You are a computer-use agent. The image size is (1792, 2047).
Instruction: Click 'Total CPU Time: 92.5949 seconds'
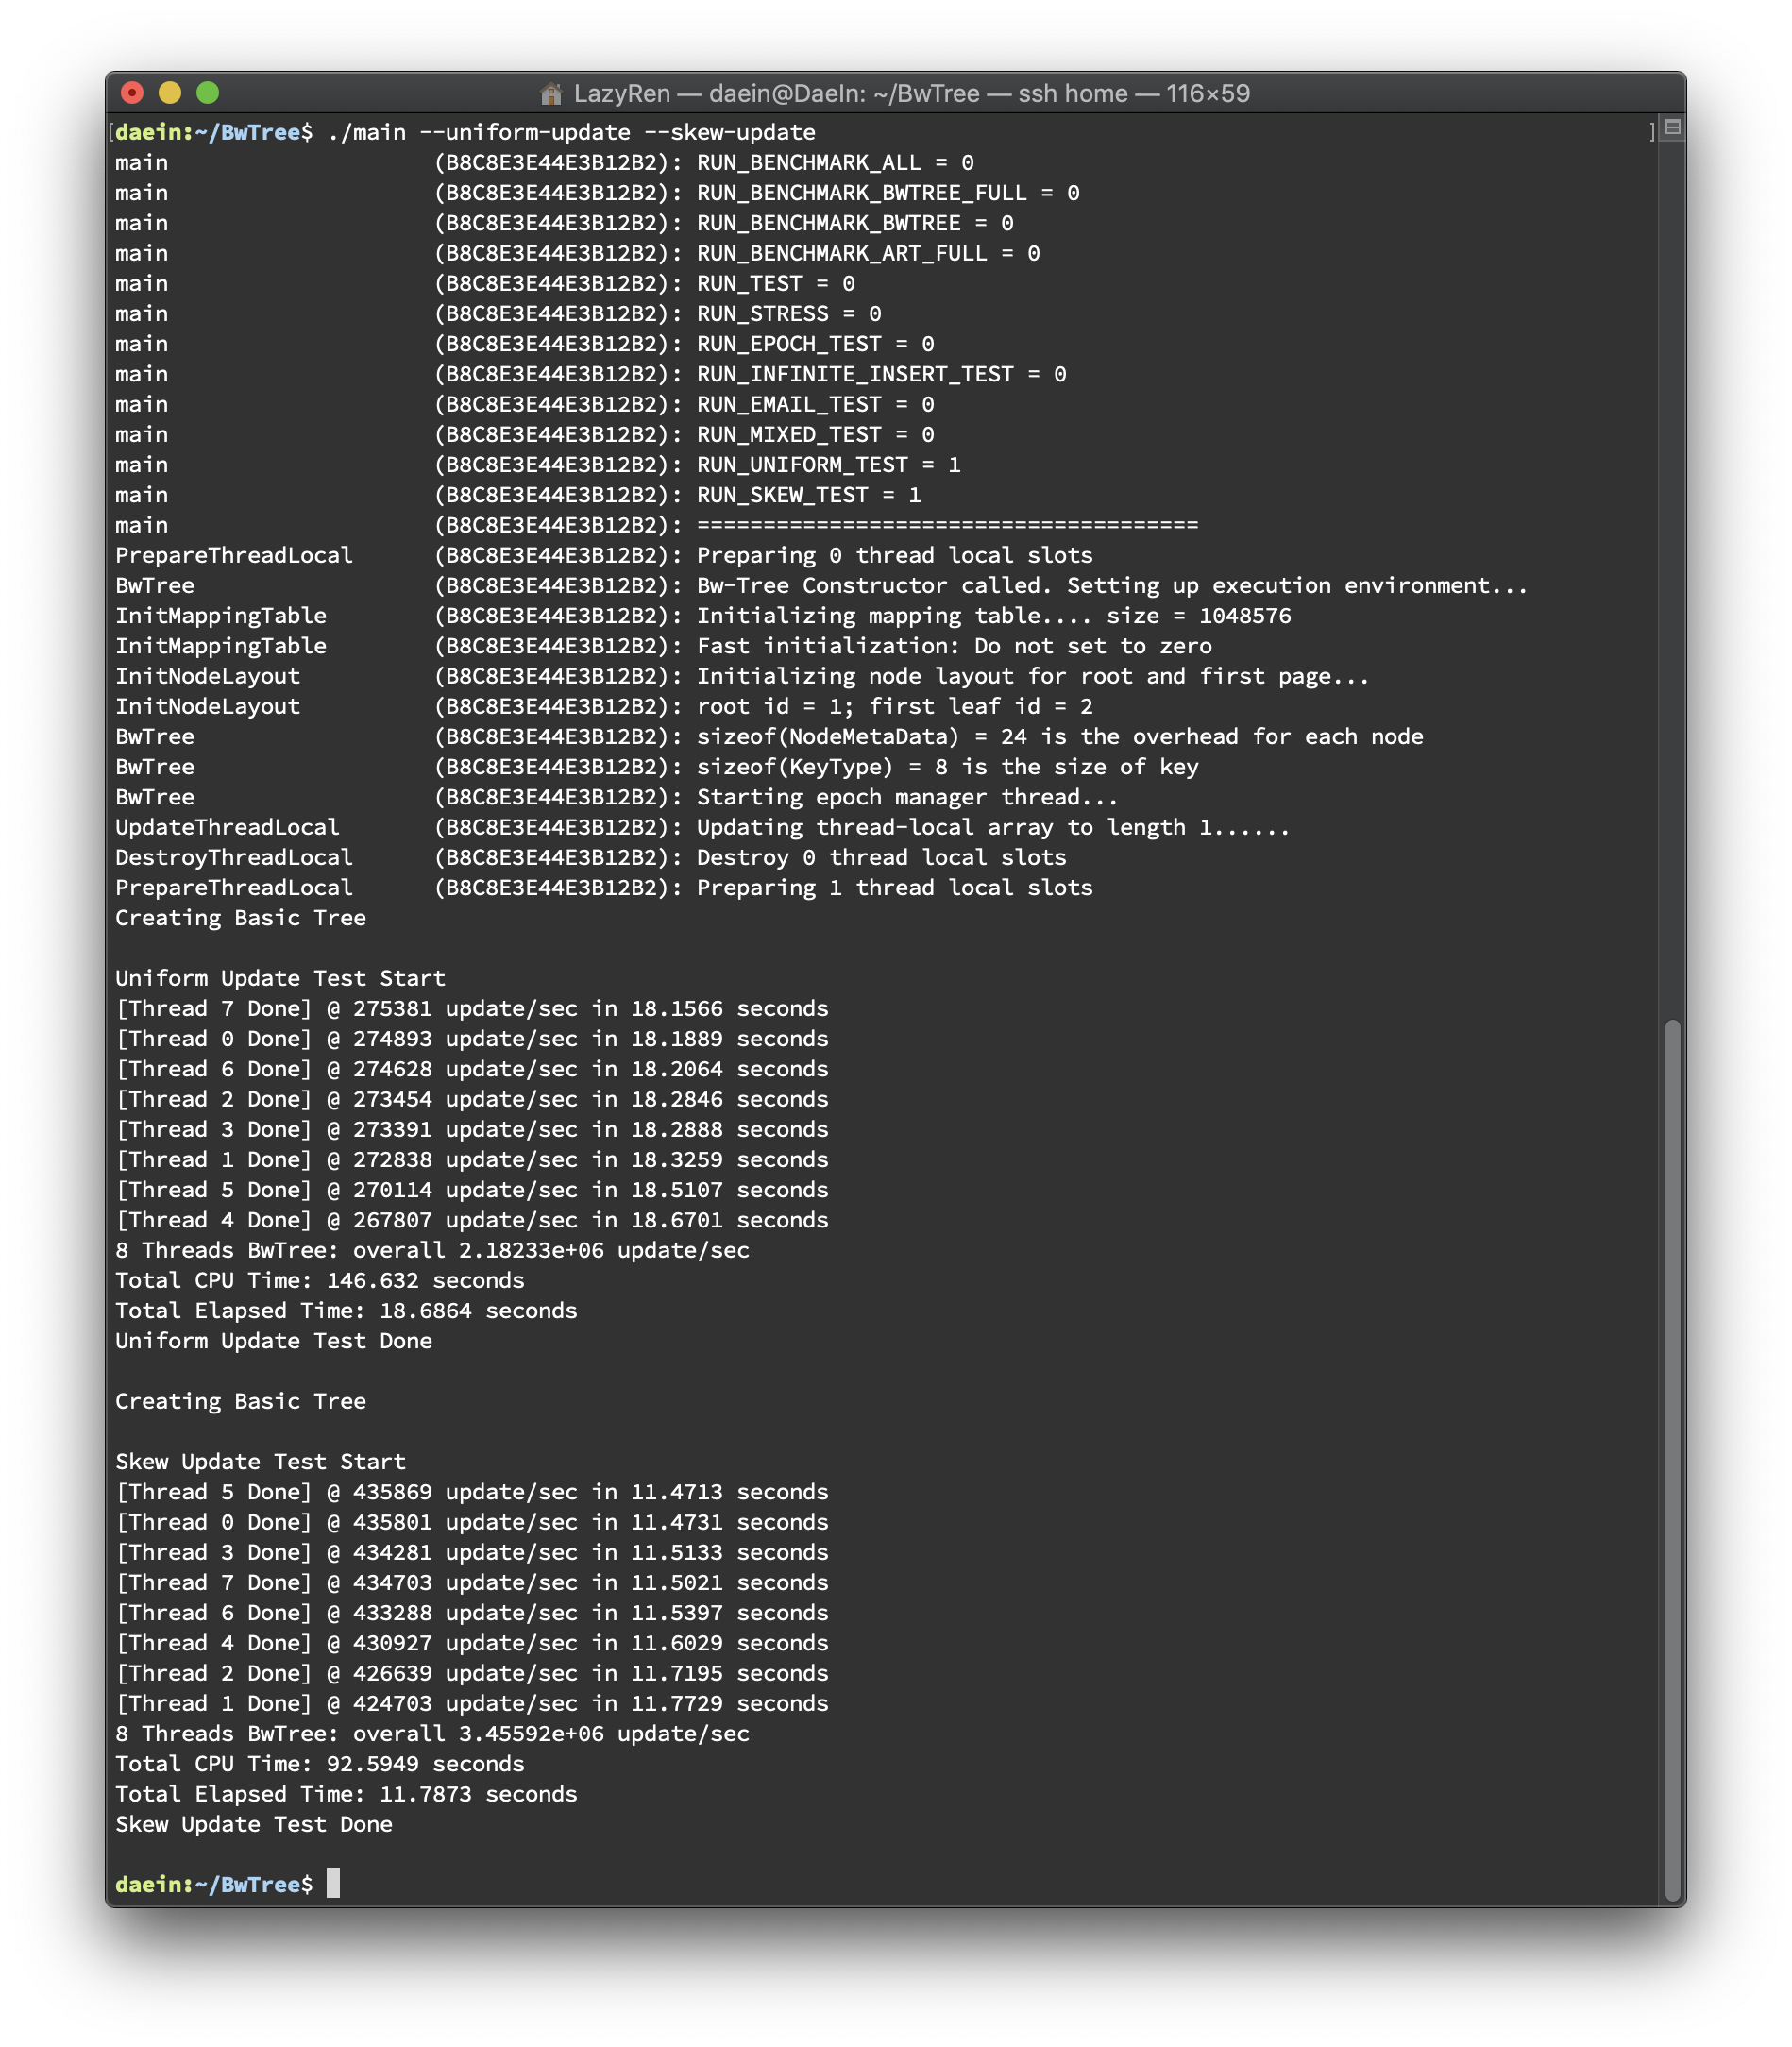(x=320, y=1764)
